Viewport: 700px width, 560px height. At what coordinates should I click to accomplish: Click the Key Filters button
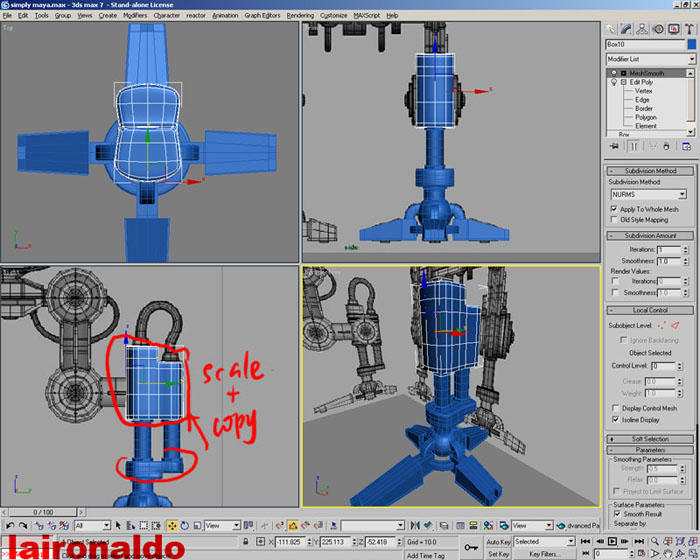(547, 553)
